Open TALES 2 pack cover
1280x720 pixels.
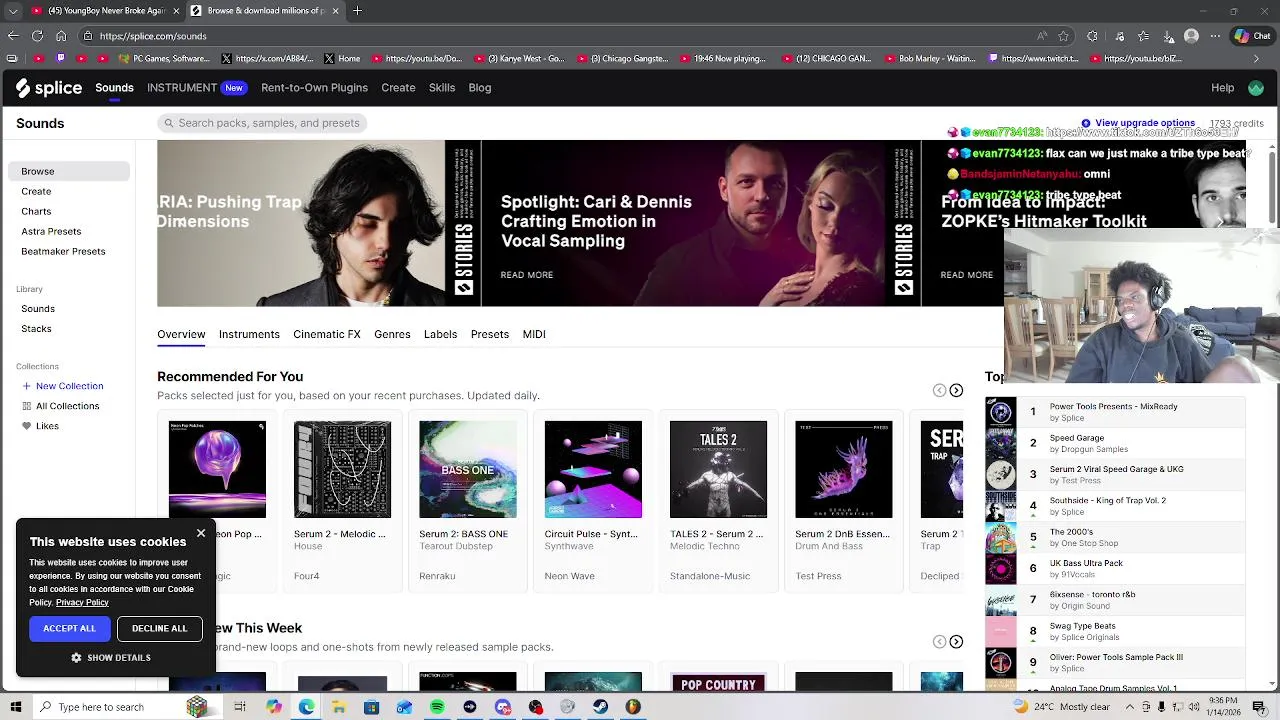click(x=718, y=469)
